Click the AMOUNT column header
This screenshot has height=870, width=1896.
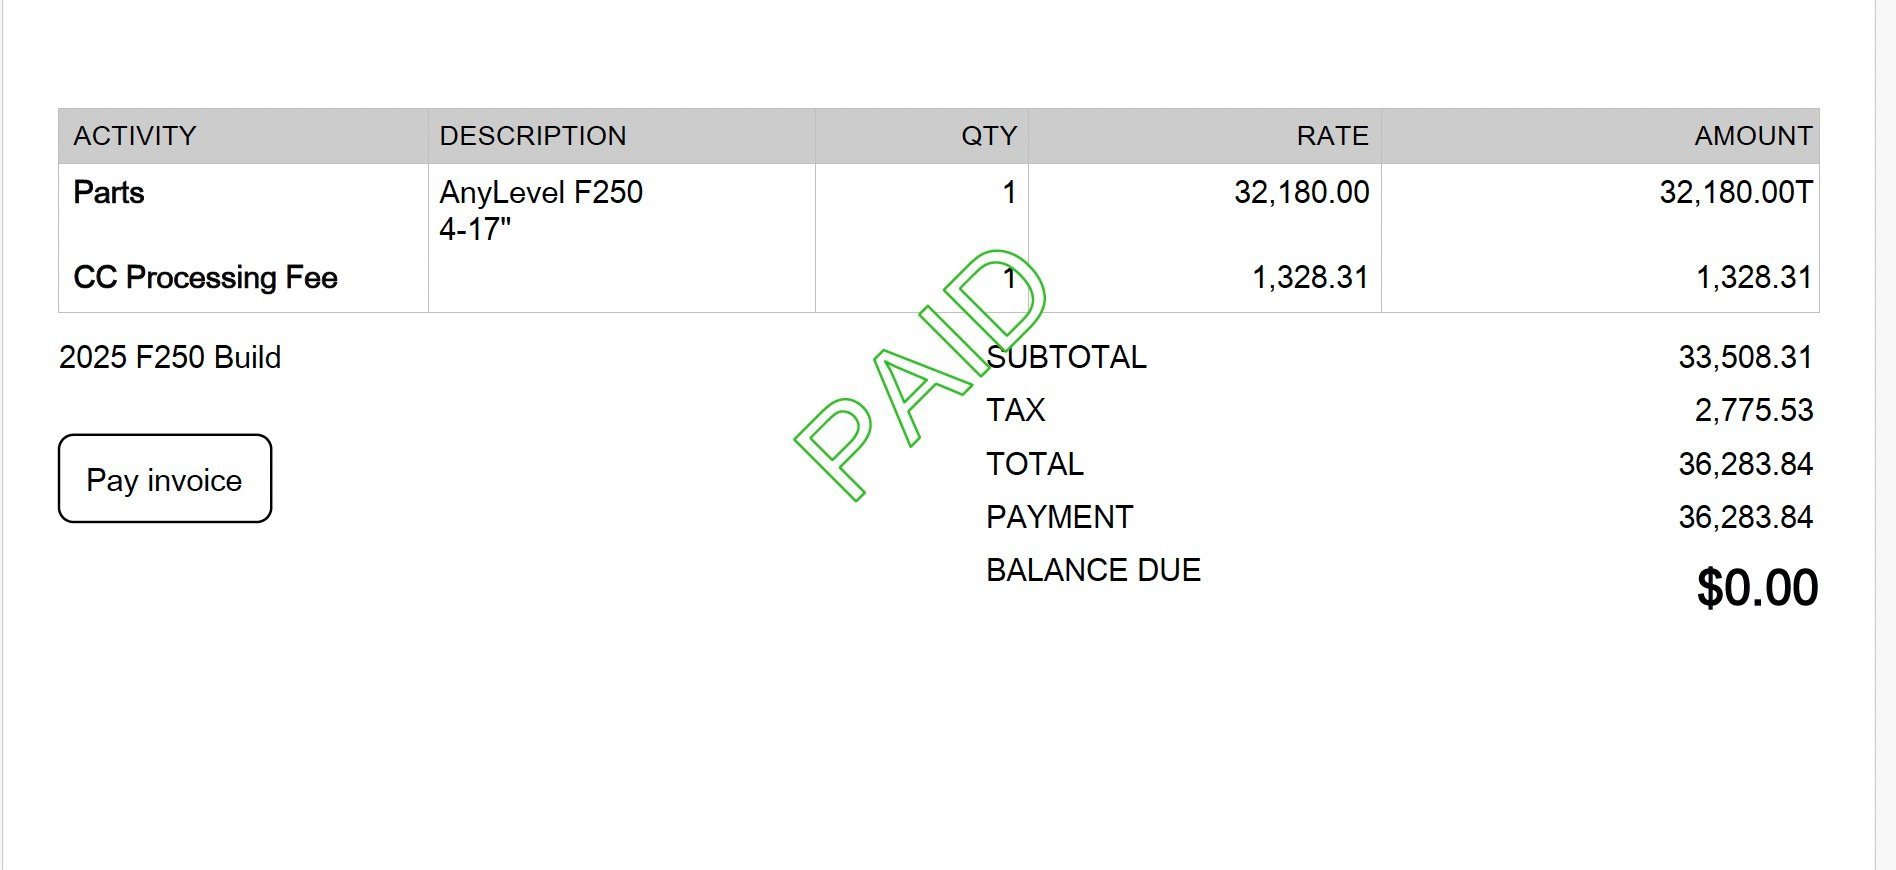[x=1752, y=136]
